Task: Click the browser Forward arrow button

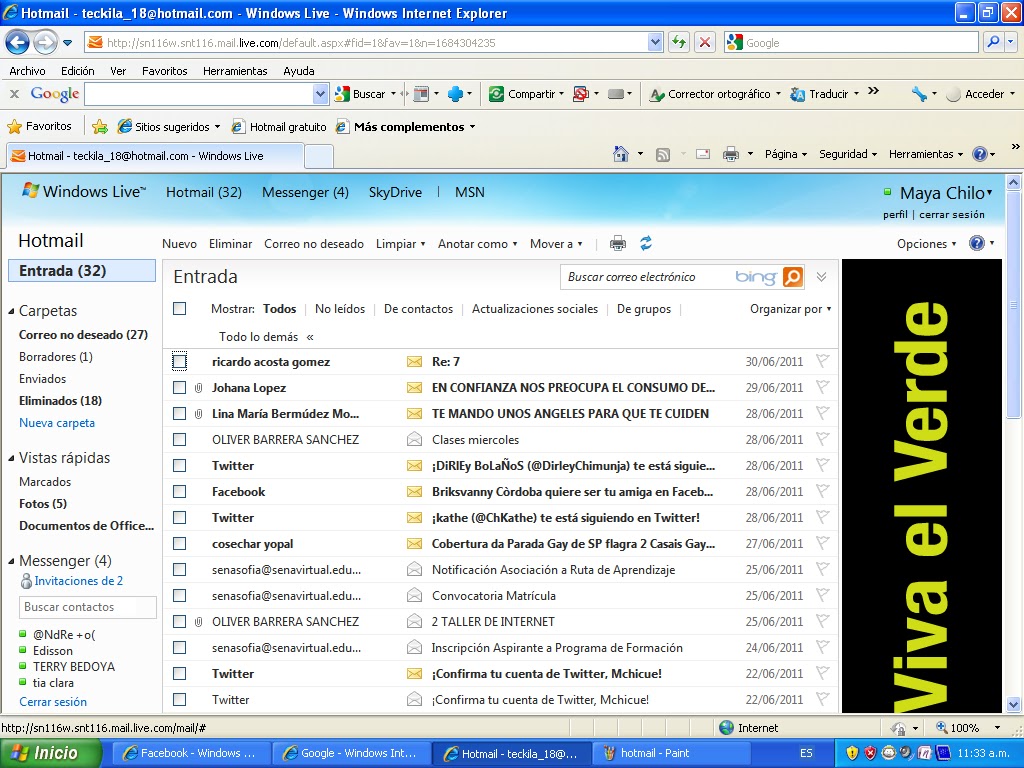Action: pos(45,43)
